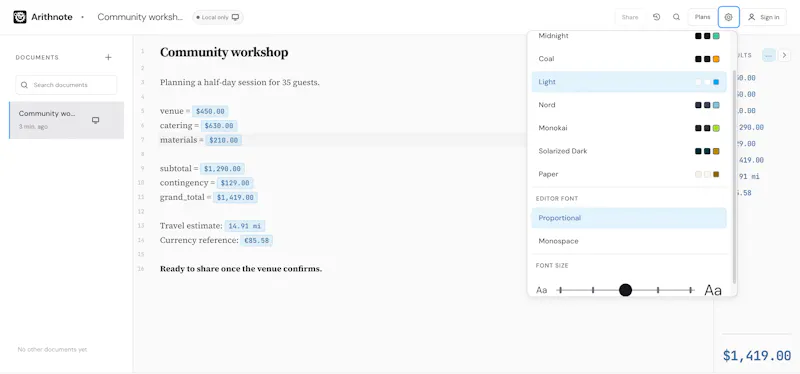Click the Local only status badge
800x374 pixels.
coord(218,17)
